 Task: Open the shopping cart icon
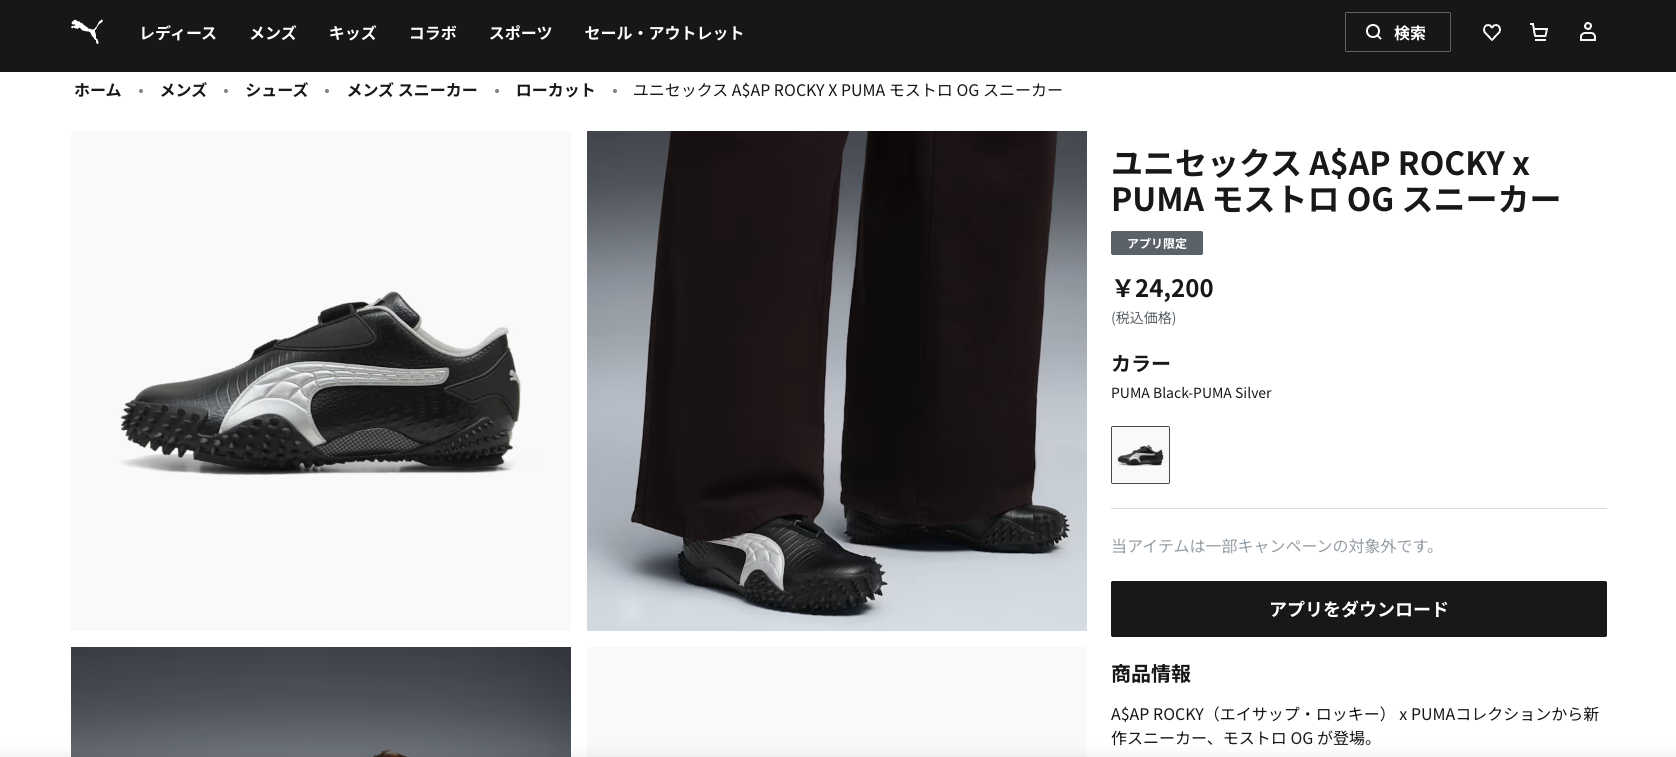[x=1539, y=32]
